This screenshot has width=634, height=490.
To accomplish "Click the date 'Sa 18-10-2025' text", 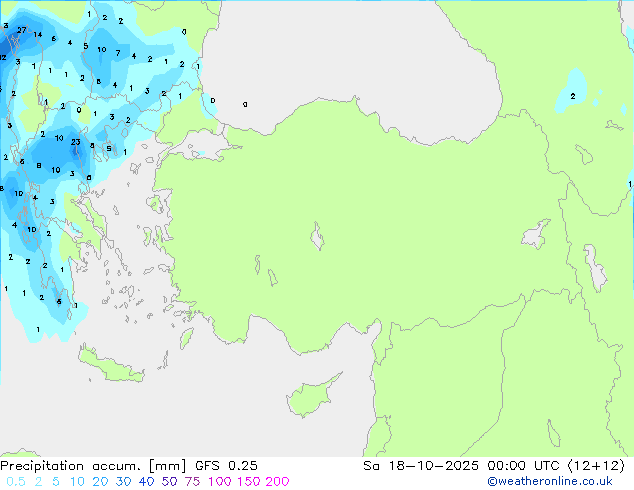I will pyautogui.click(x=421, y=466).
